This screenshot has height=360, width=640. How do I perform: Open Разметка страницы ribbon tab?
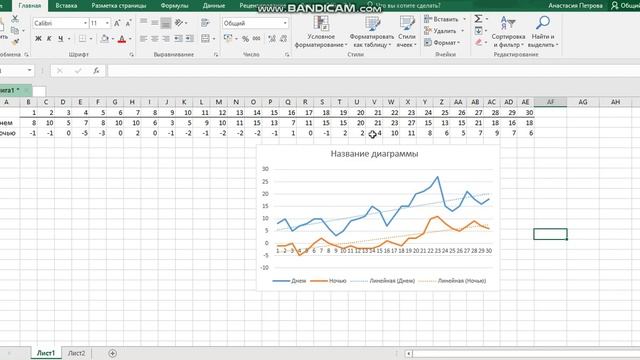click(x=119, y=6)
